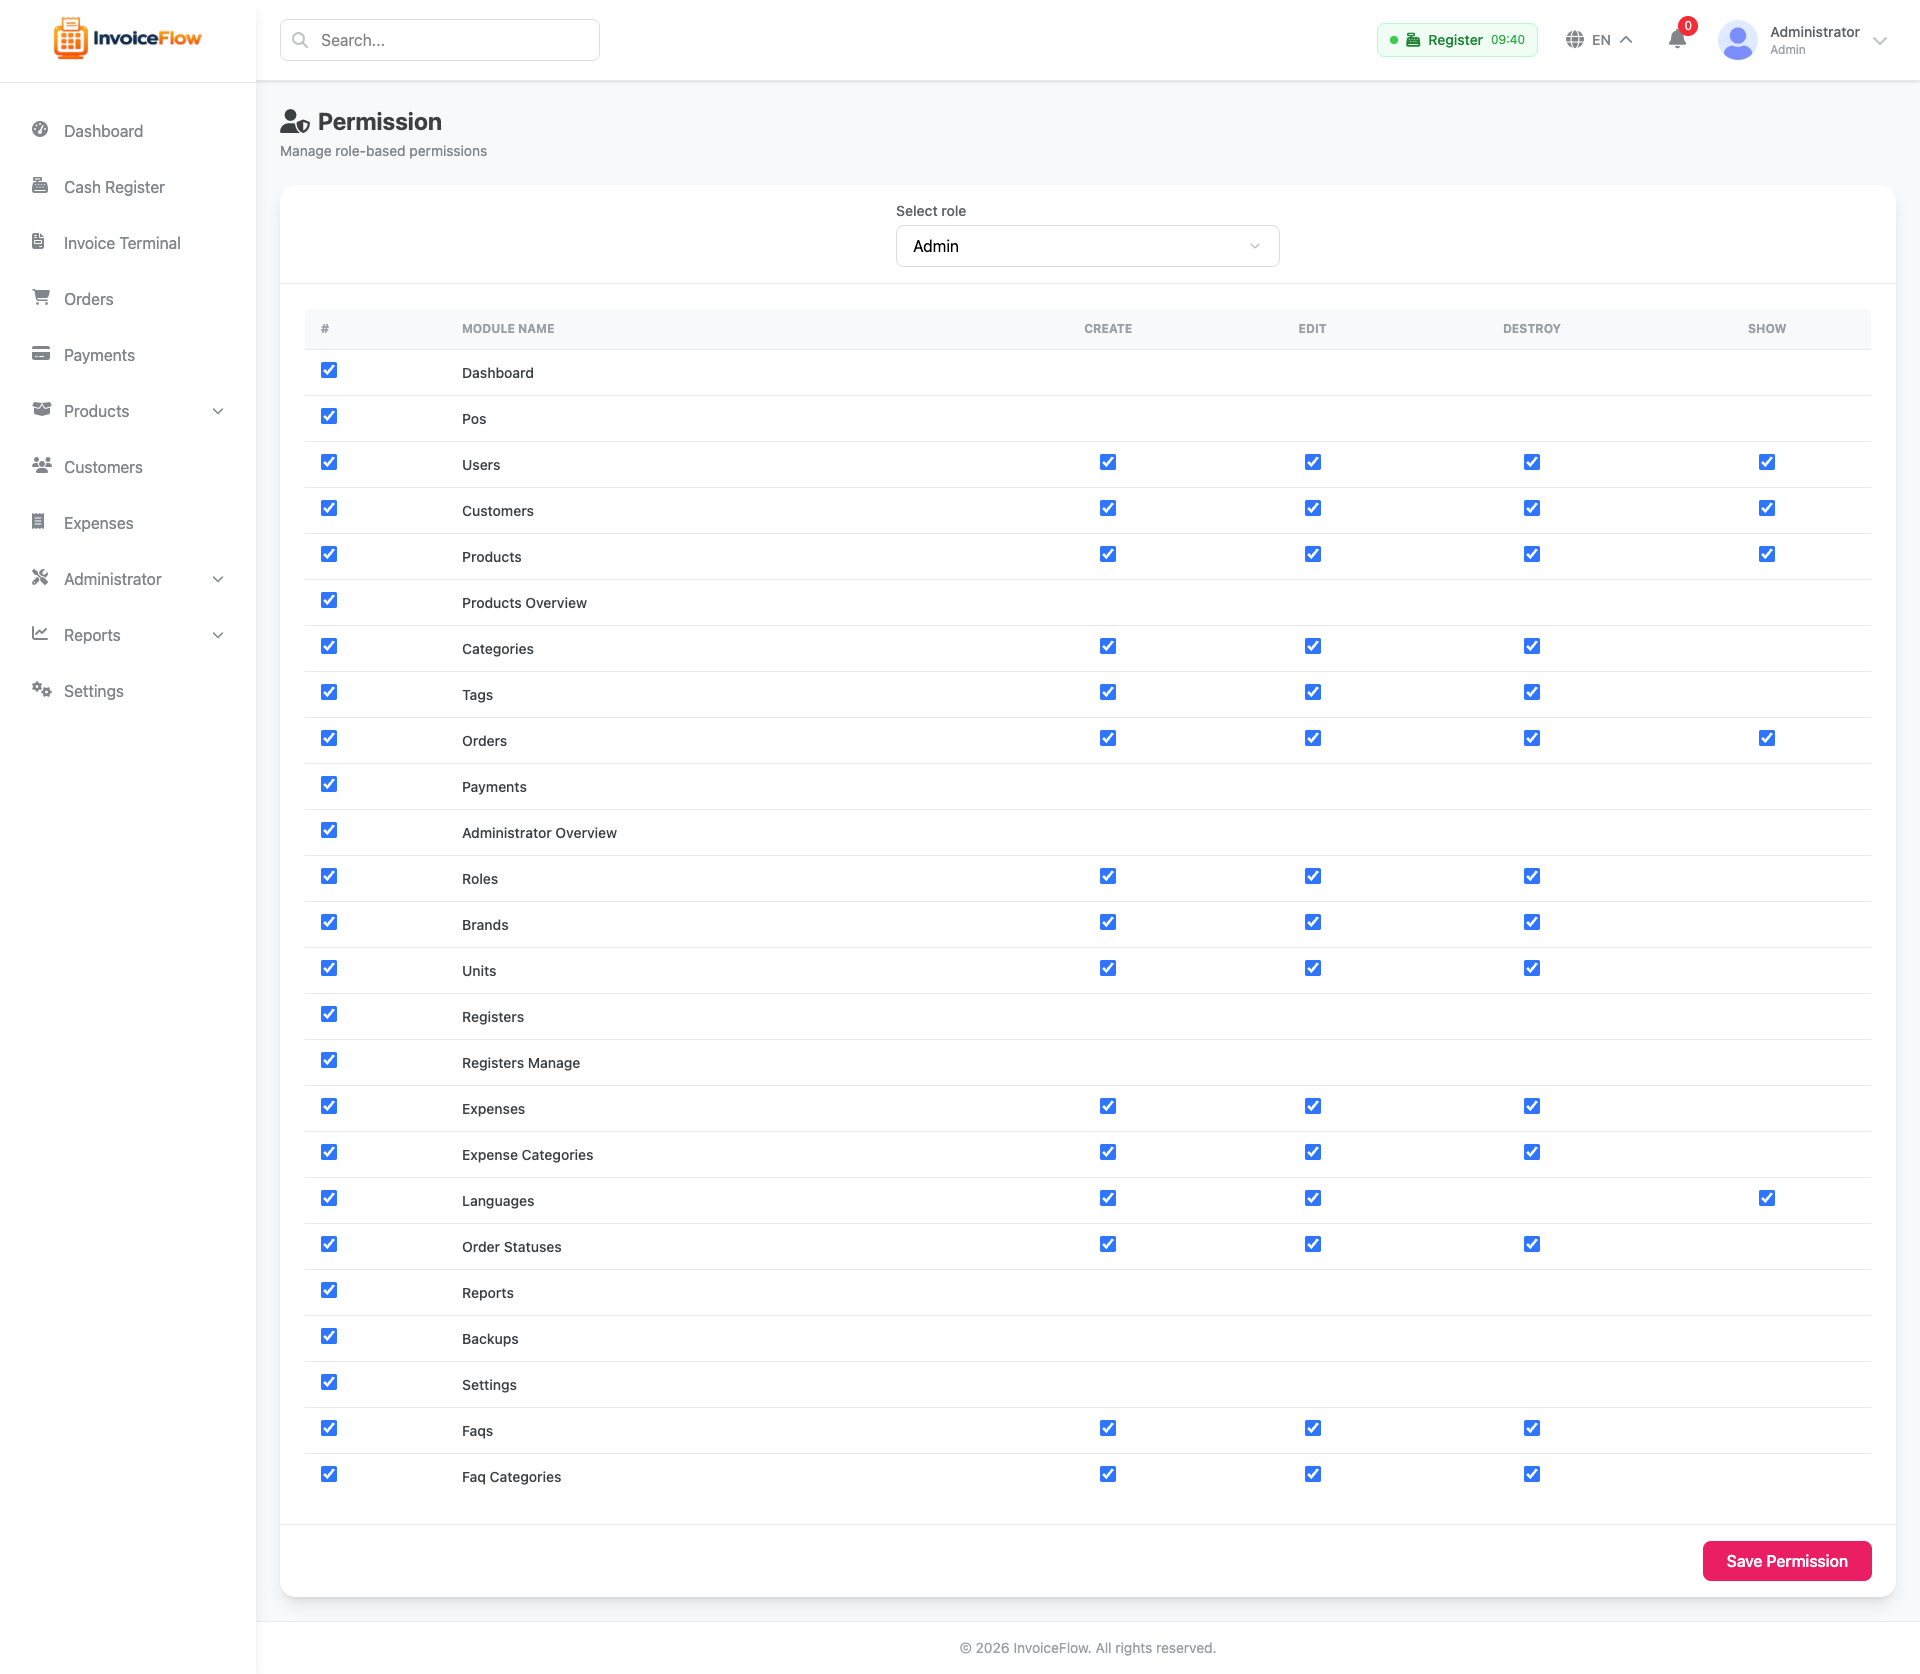
Task: Expand the Administrator sidebar submenu chevron
Action: 218,579
